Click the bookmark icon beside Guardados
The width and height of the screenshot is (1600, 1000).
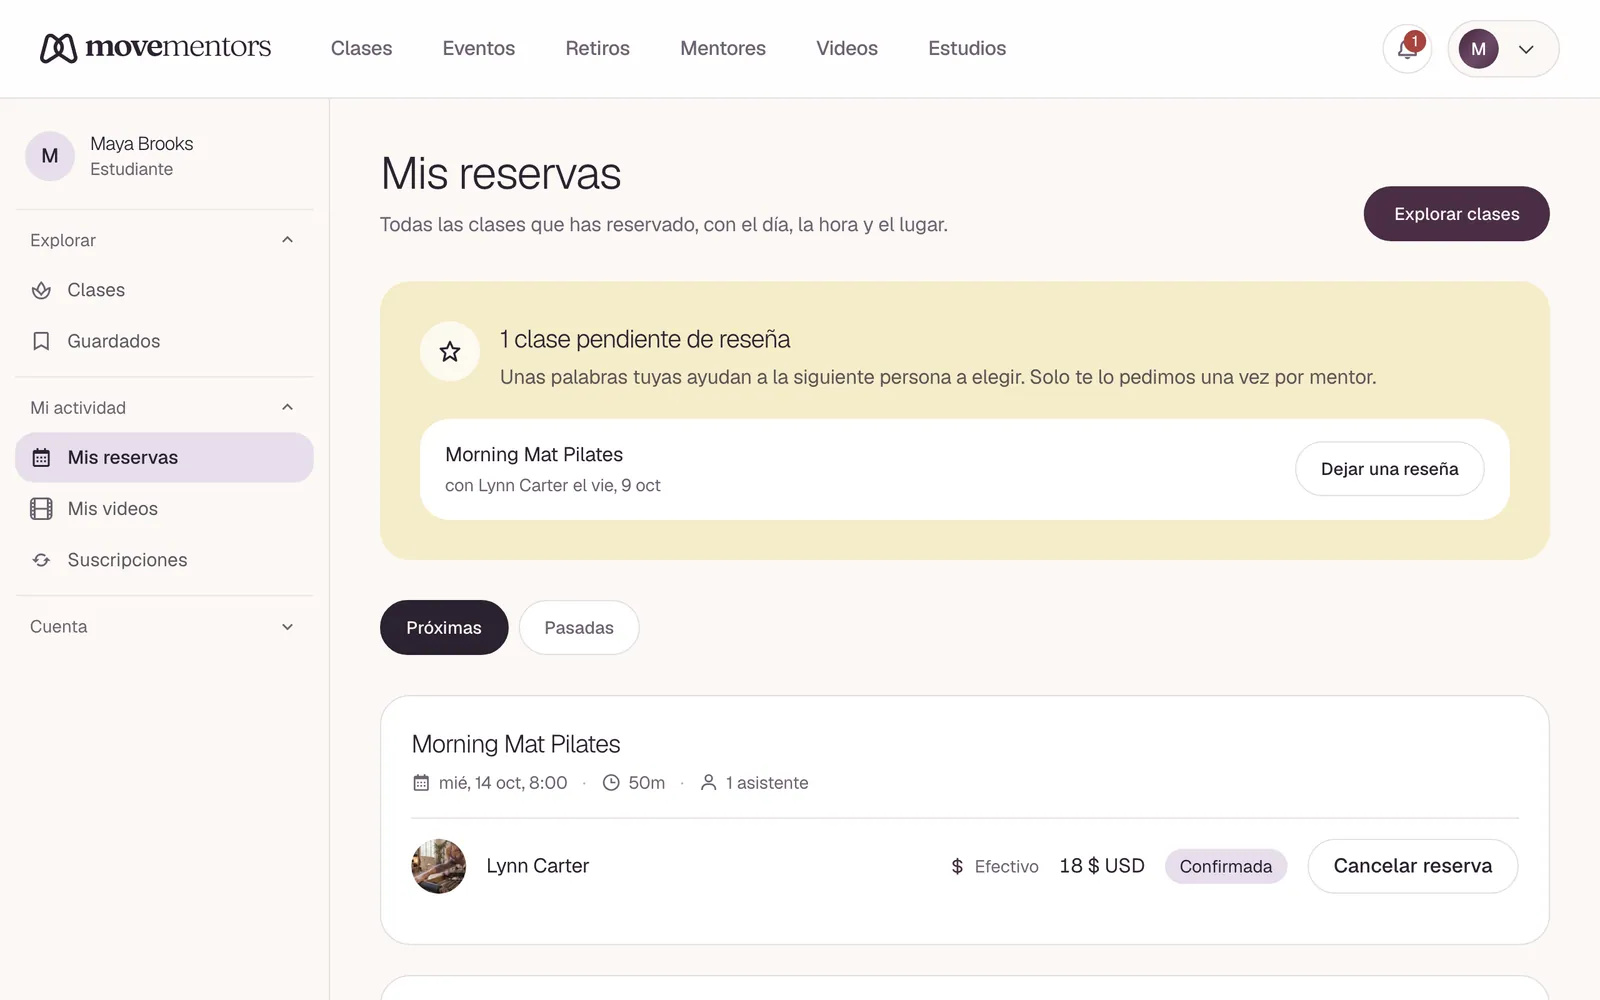pyautogui.click(x=41, y=341)
